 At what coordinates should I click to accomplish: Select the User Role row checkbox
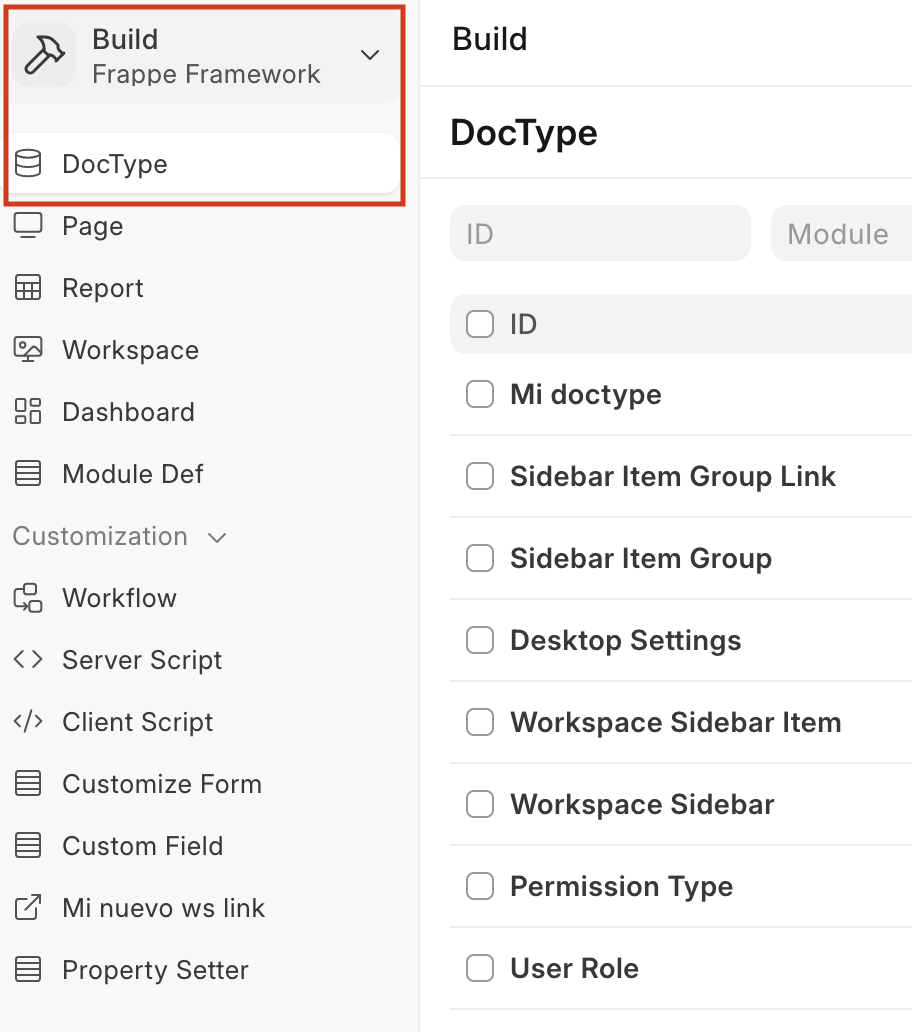tap(480, 968)
